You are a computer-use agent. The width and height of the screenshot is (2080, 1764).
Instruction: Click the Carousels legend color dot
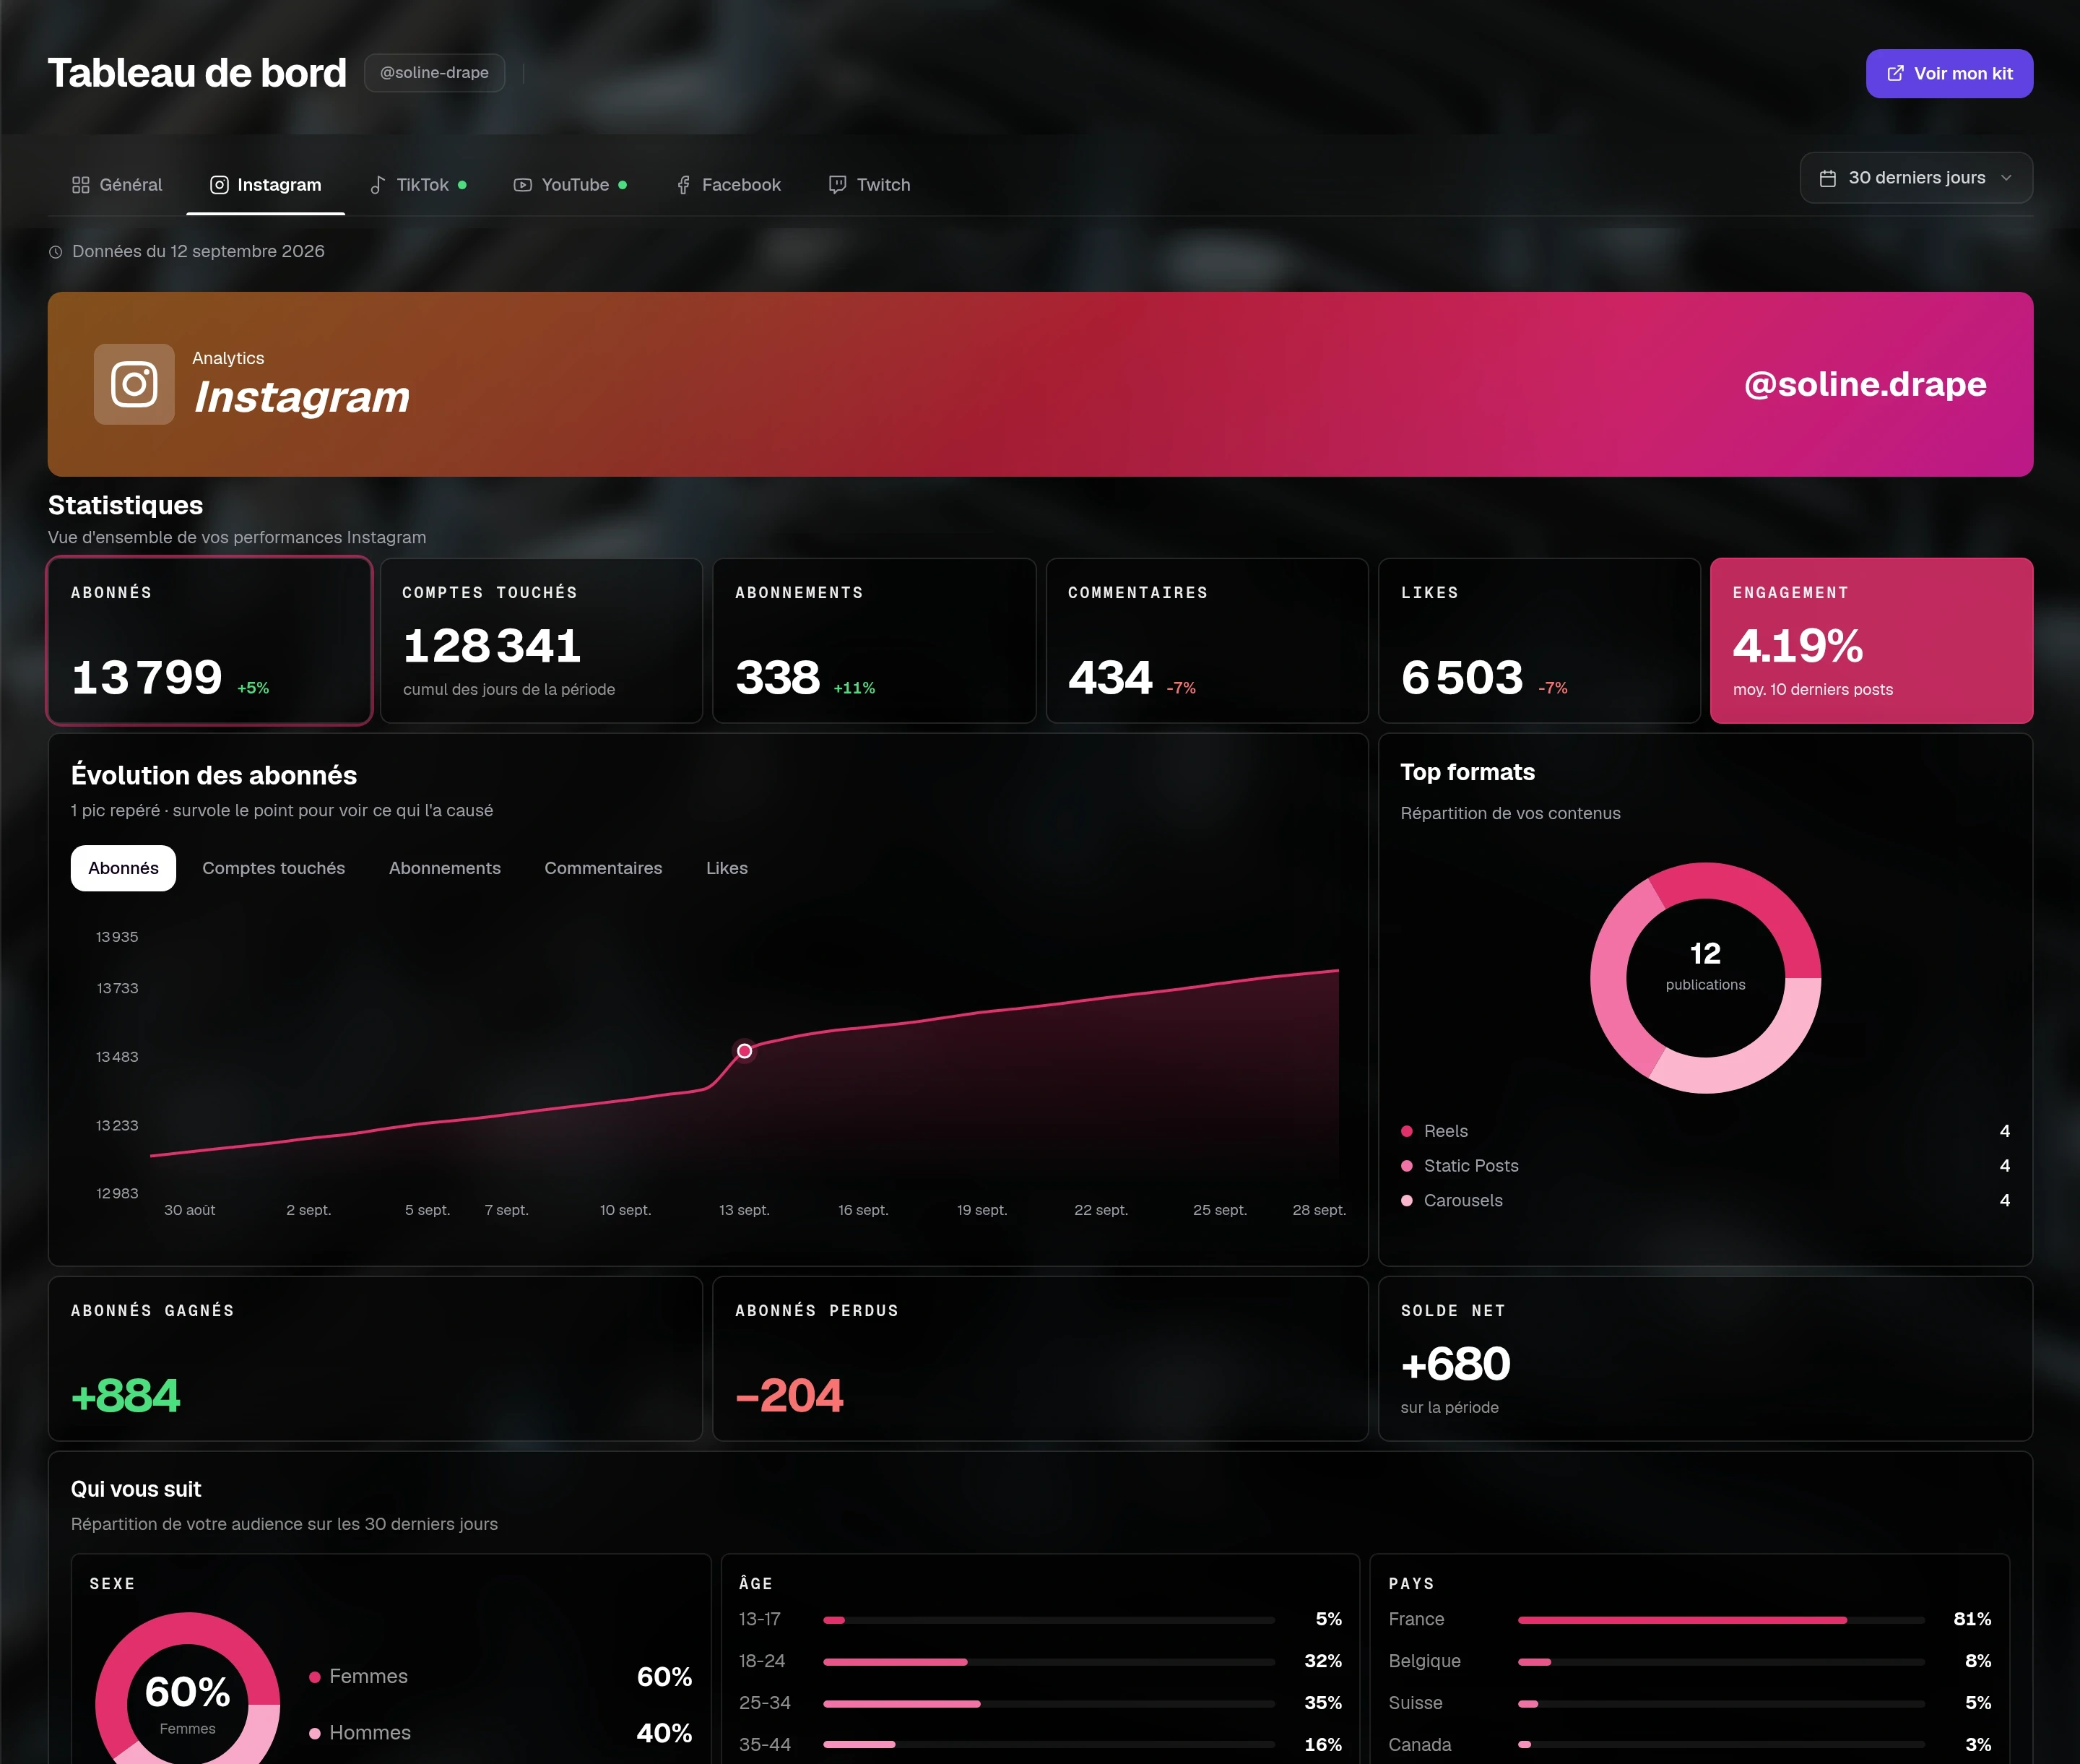tap(1407, 1200)
